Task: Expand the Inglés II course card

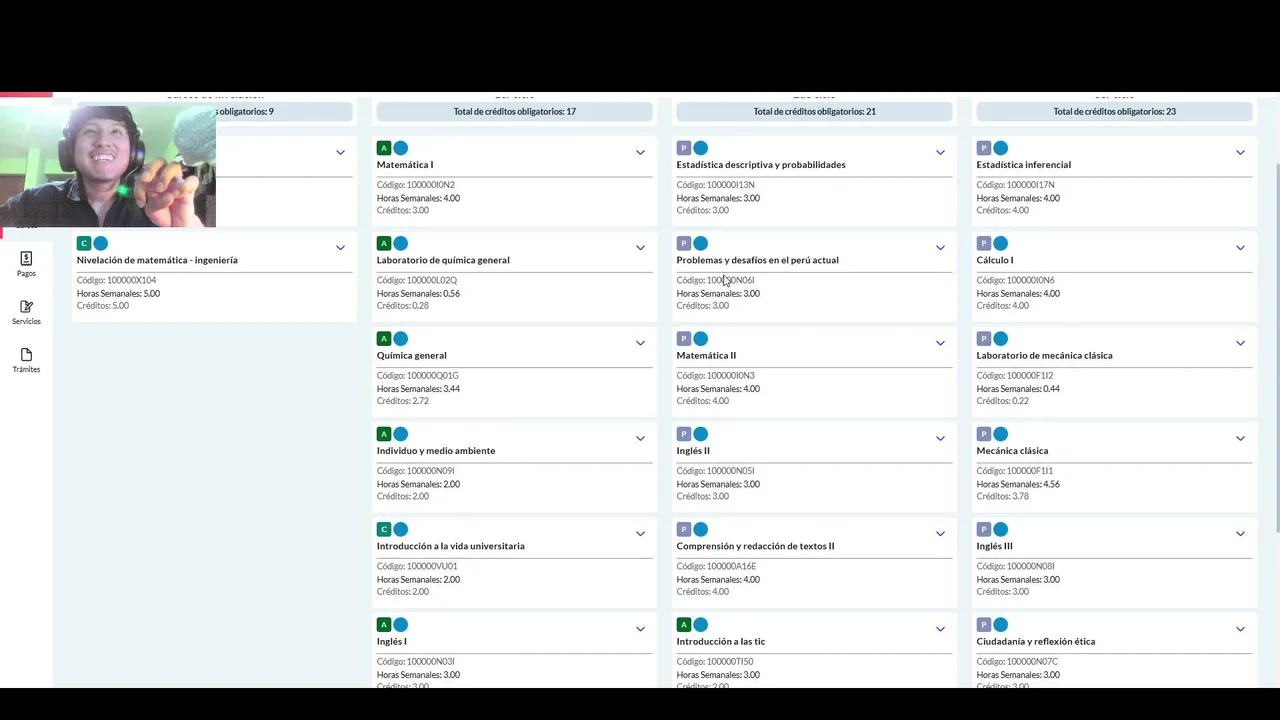Action: pos(940,439)
